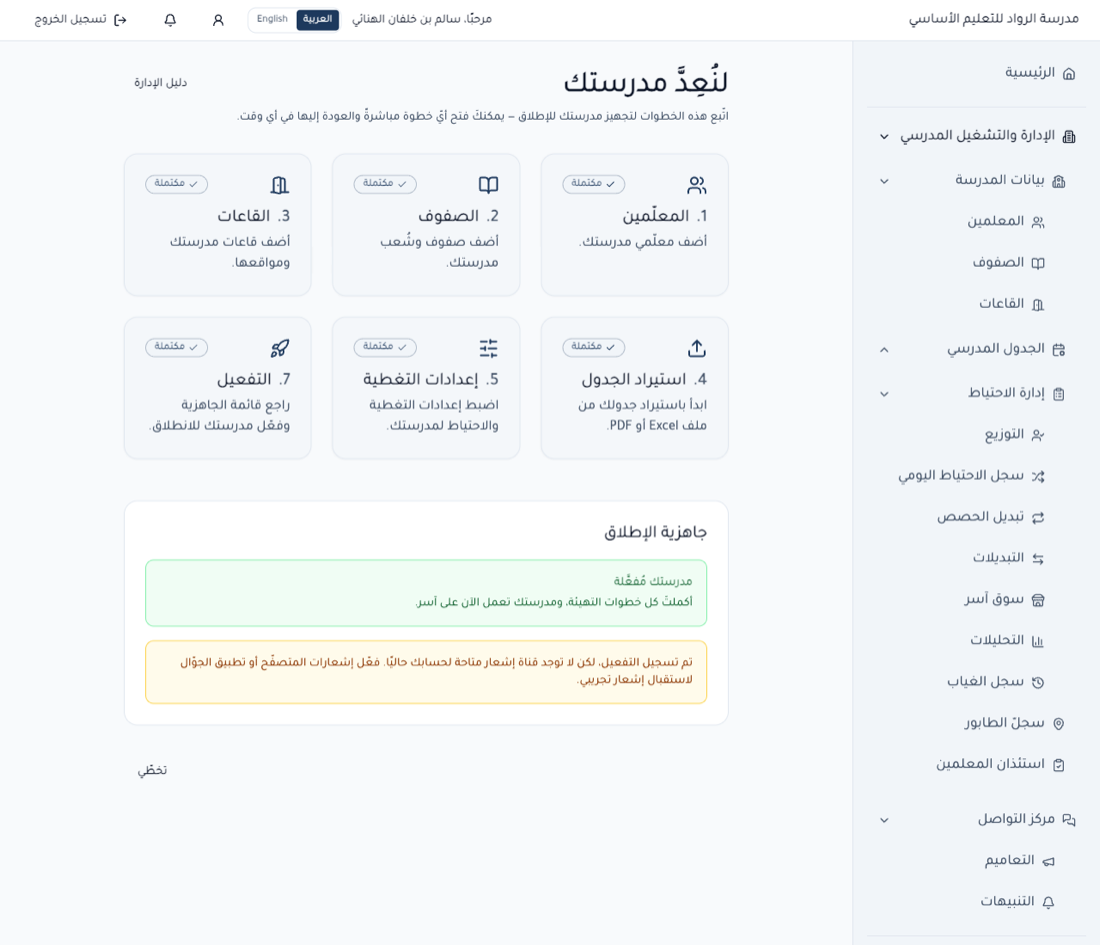1100x945 pixels.
Task: Click the users icon on المعلّمين card
Action: [697, 185]
